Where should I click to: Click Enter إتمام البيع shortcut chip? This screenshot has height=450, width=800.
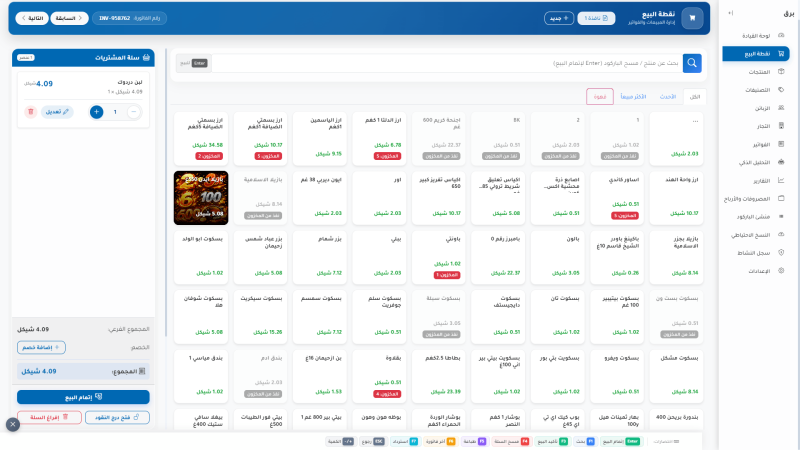(x=620, y=441)
